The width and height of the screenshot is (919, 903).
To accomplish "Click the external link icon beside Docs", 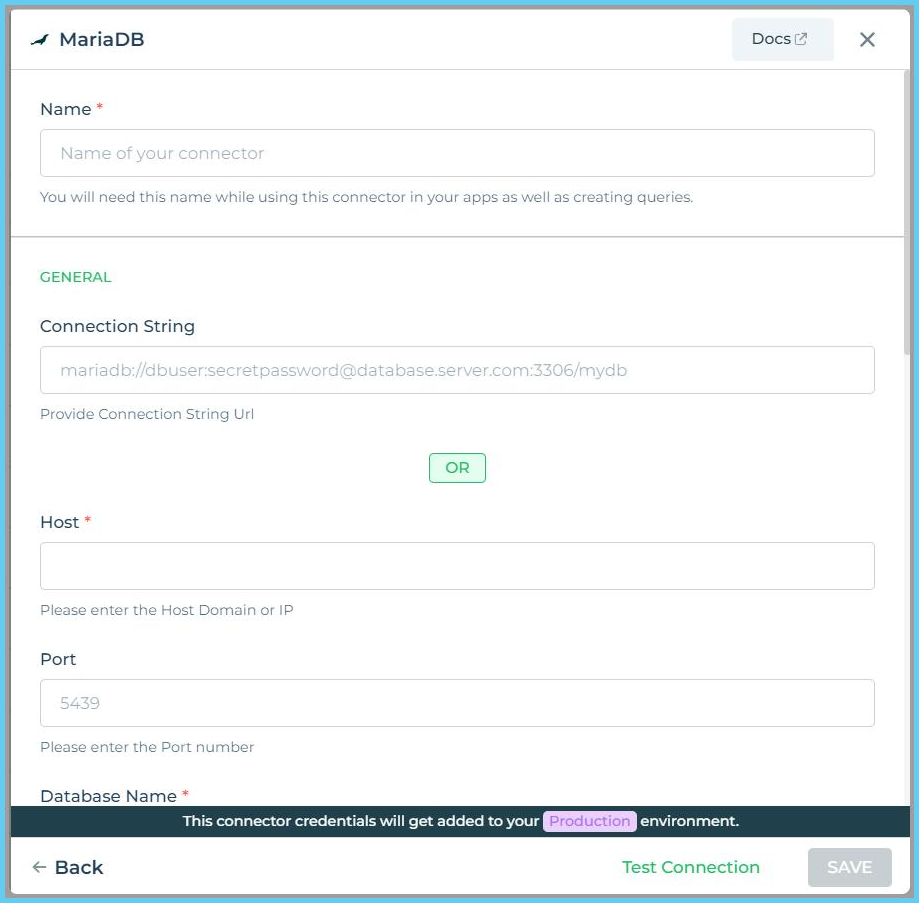I will click(x=801, y=39).
